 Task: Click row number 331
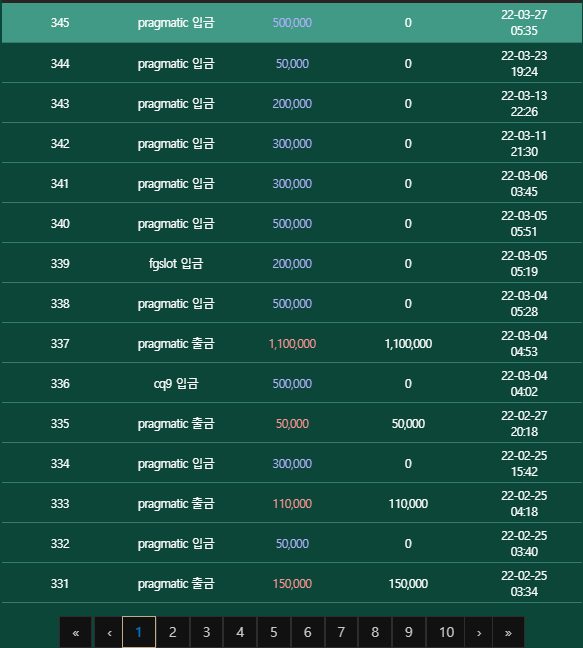coord(60,584)
